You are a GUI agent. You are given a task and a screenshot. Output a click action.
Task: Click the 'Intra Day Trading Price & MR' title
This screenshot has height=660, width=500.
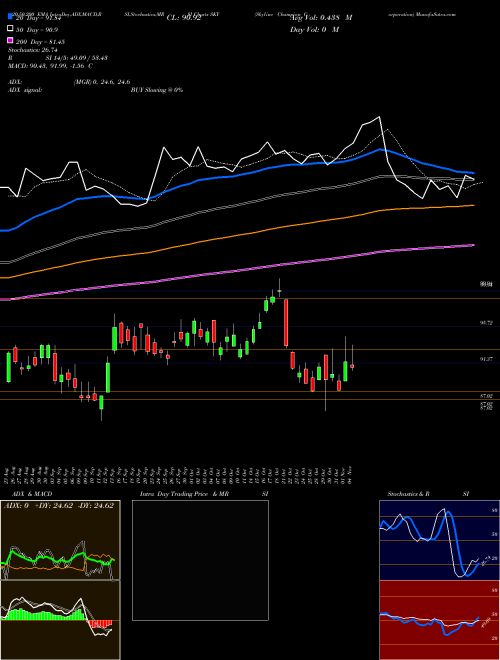[x=184, y=494]
